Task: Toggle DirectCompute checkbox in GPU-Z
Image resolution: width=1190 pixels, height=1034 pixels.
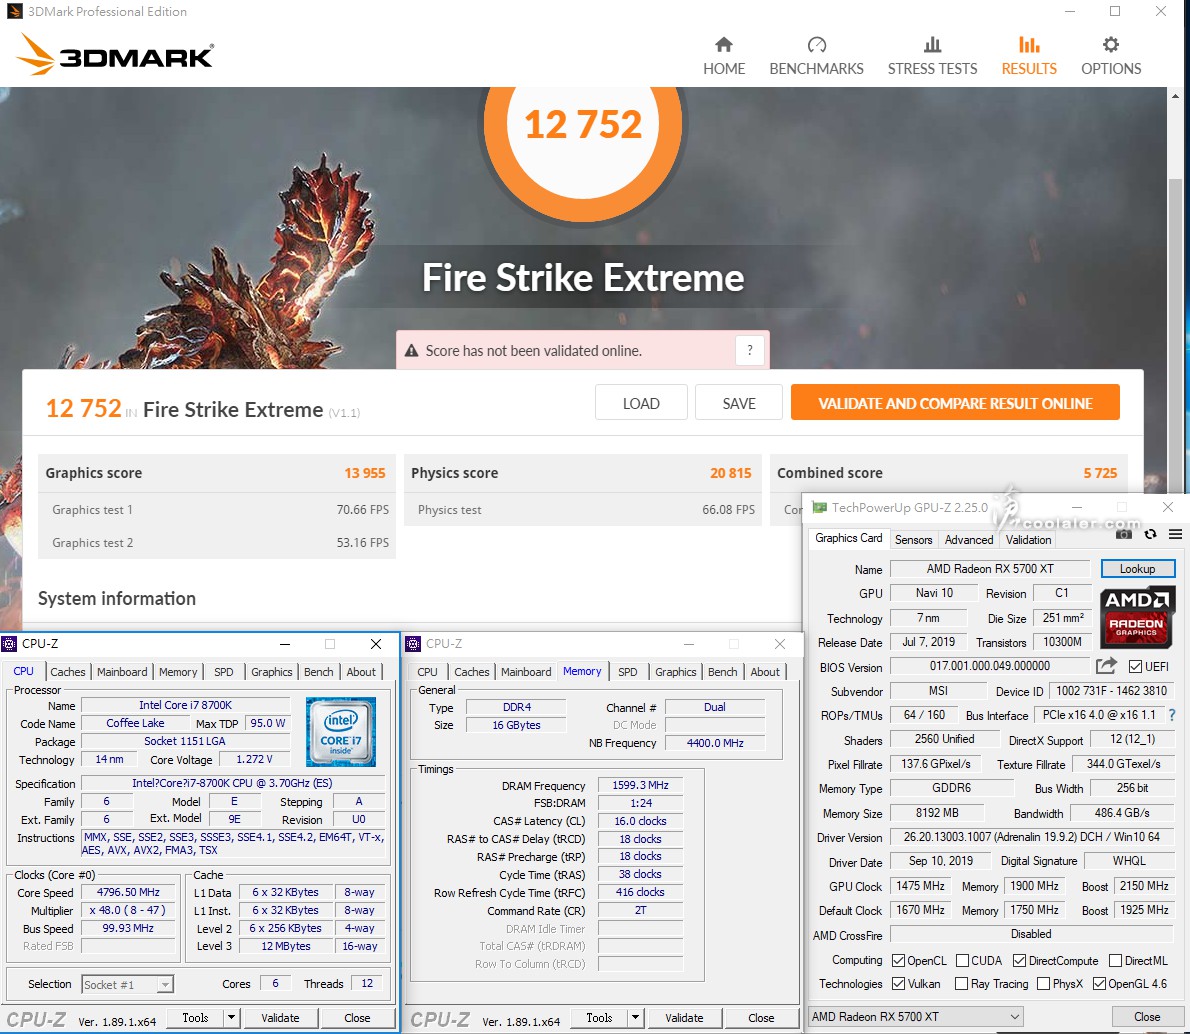Action: [1019, 960]
